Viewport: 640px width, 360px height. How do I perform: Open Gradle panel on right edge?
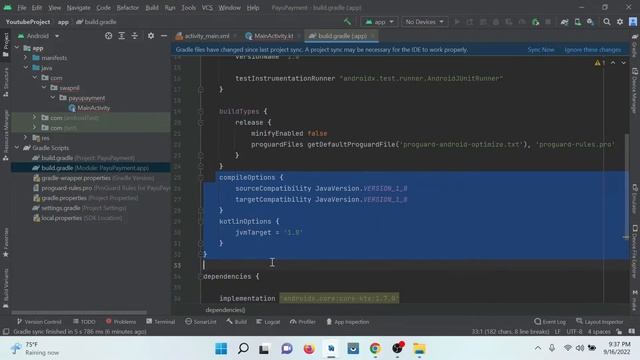[635, 46]
